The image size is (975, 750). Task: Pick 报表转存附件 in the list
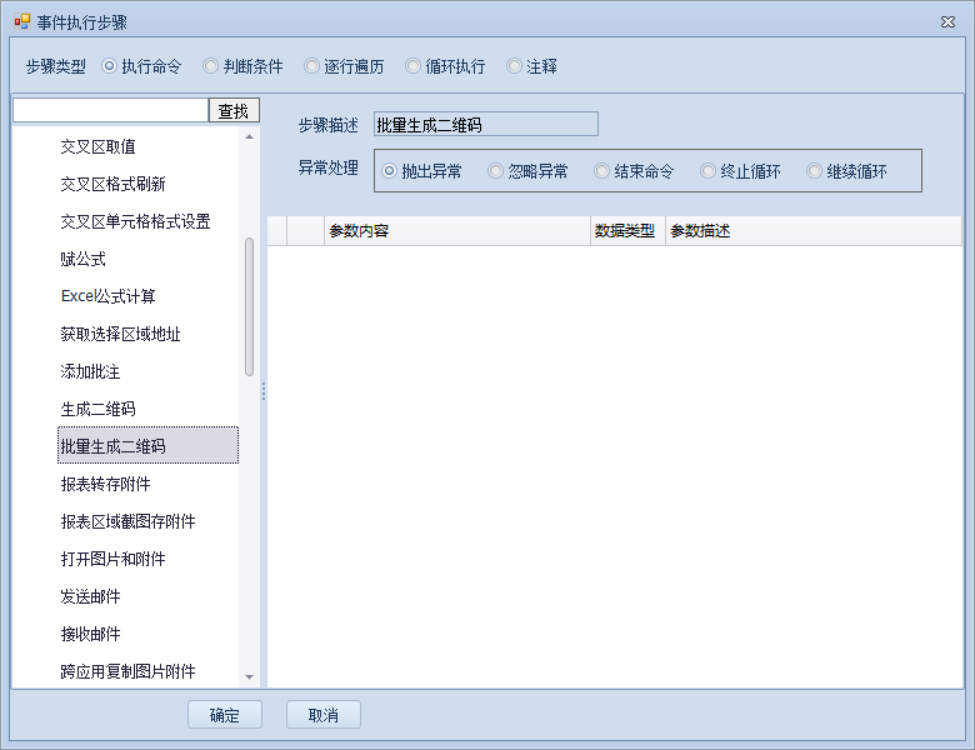click(x=105, y=484)
